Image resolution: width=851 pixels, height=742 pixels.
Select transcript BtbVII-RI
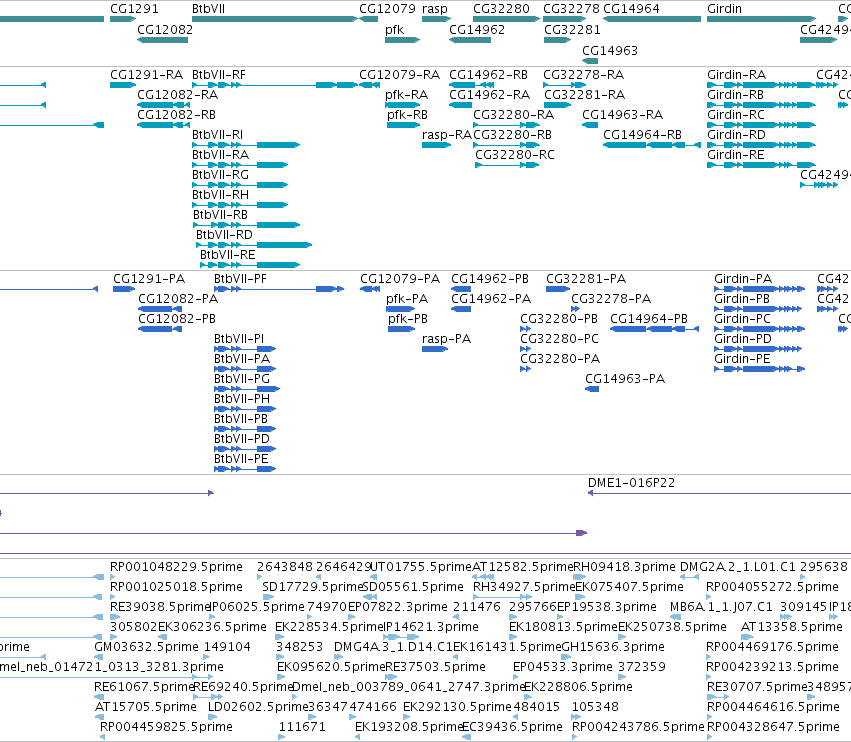click(x=218, y=135)
